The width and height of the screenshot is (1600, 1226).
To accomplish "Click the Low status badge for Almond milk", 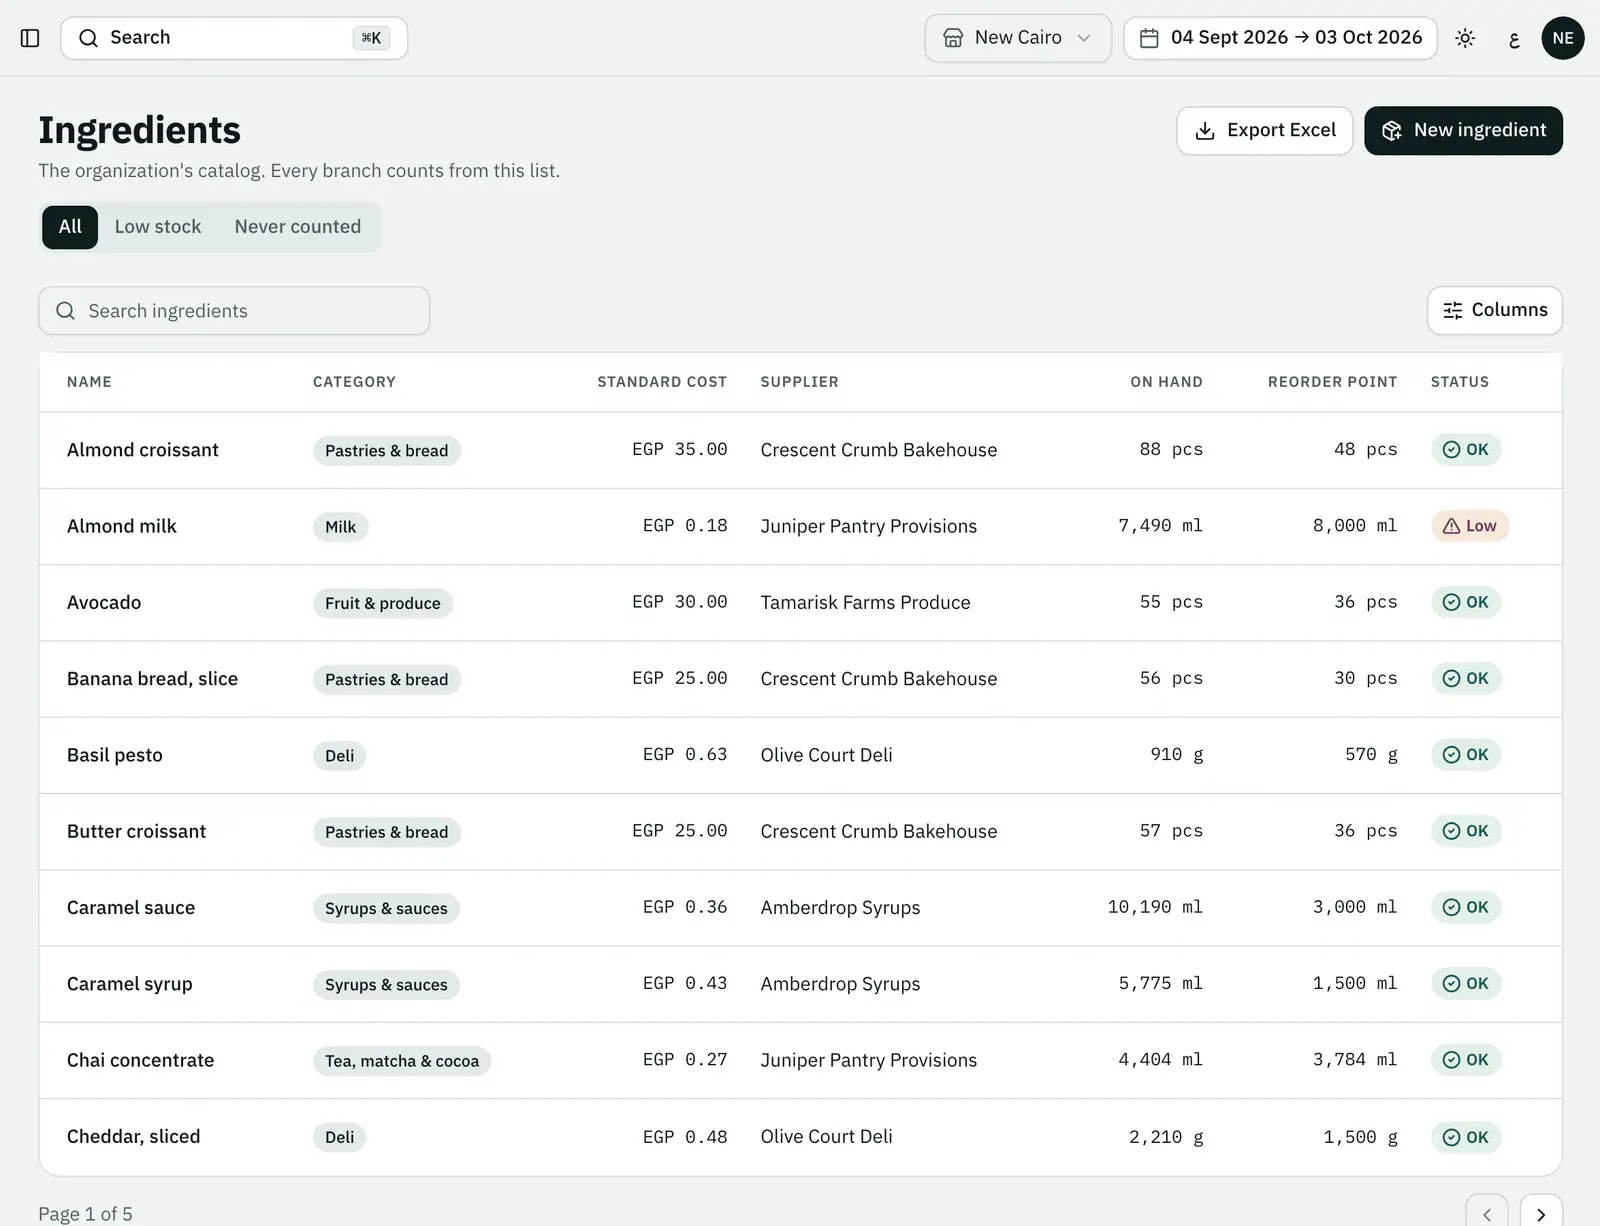I will pos(1470,526).
